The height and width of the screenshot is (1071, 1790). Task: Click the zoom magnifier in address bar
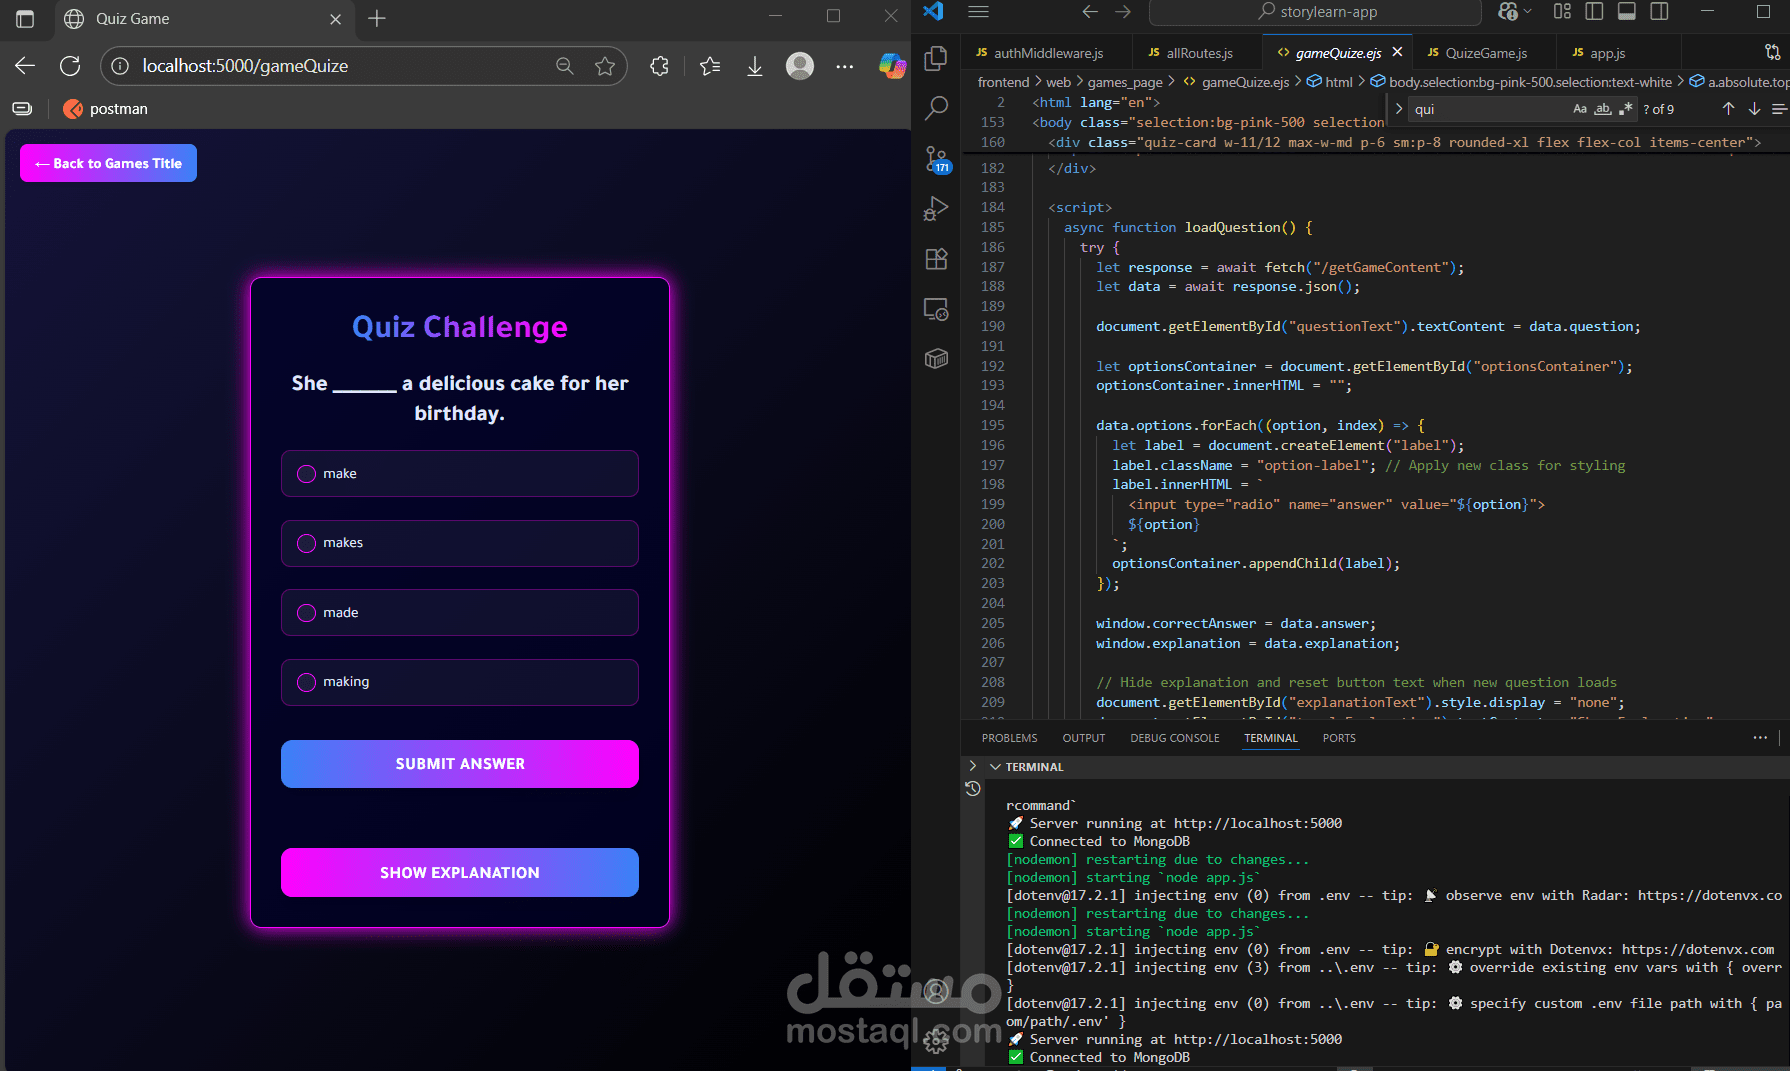(565, 66)
